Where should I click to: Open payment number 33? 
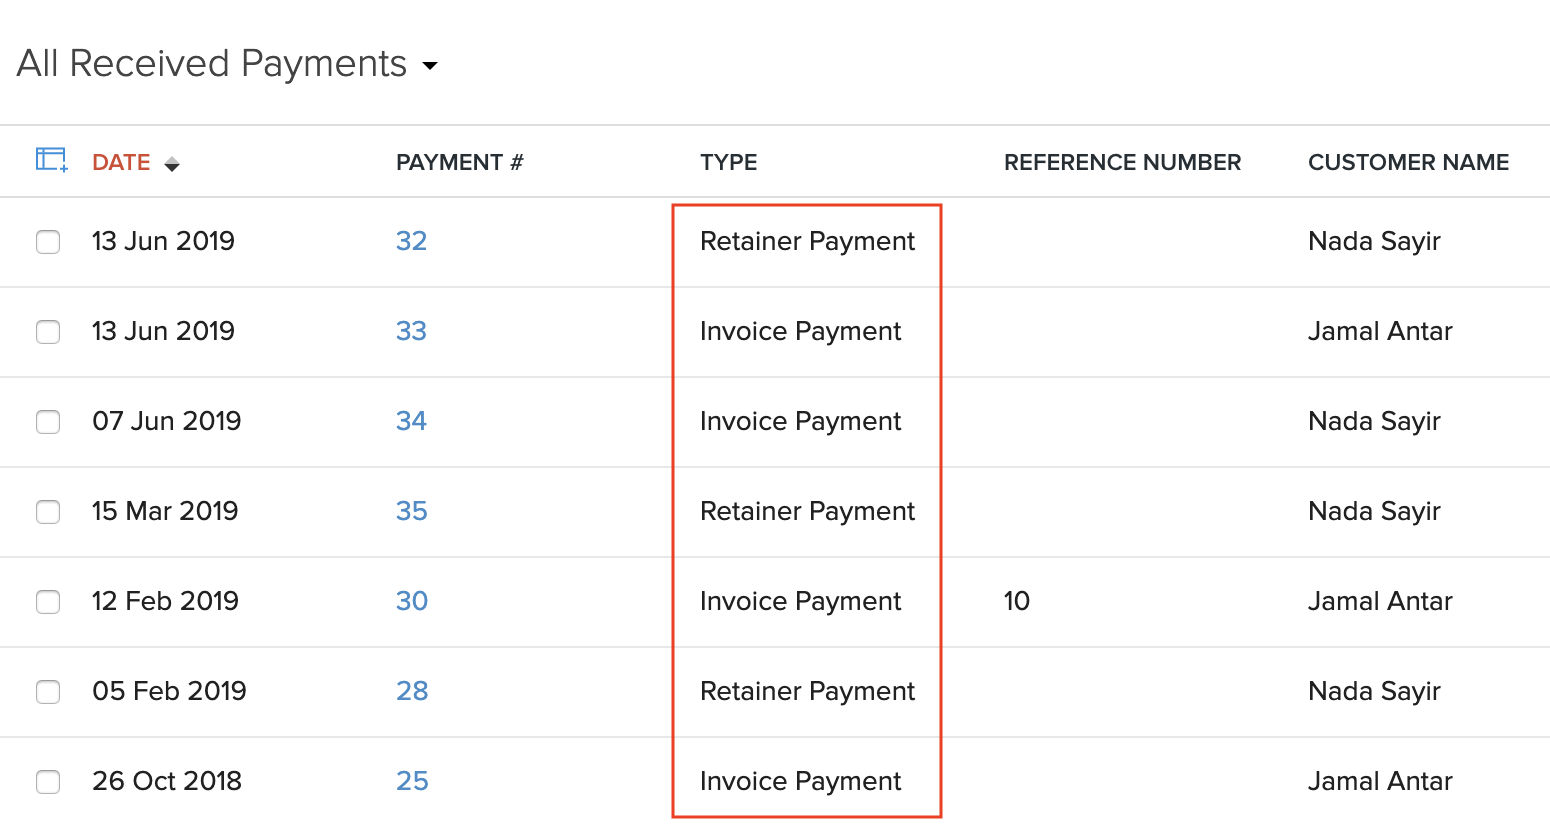(411, 330)
